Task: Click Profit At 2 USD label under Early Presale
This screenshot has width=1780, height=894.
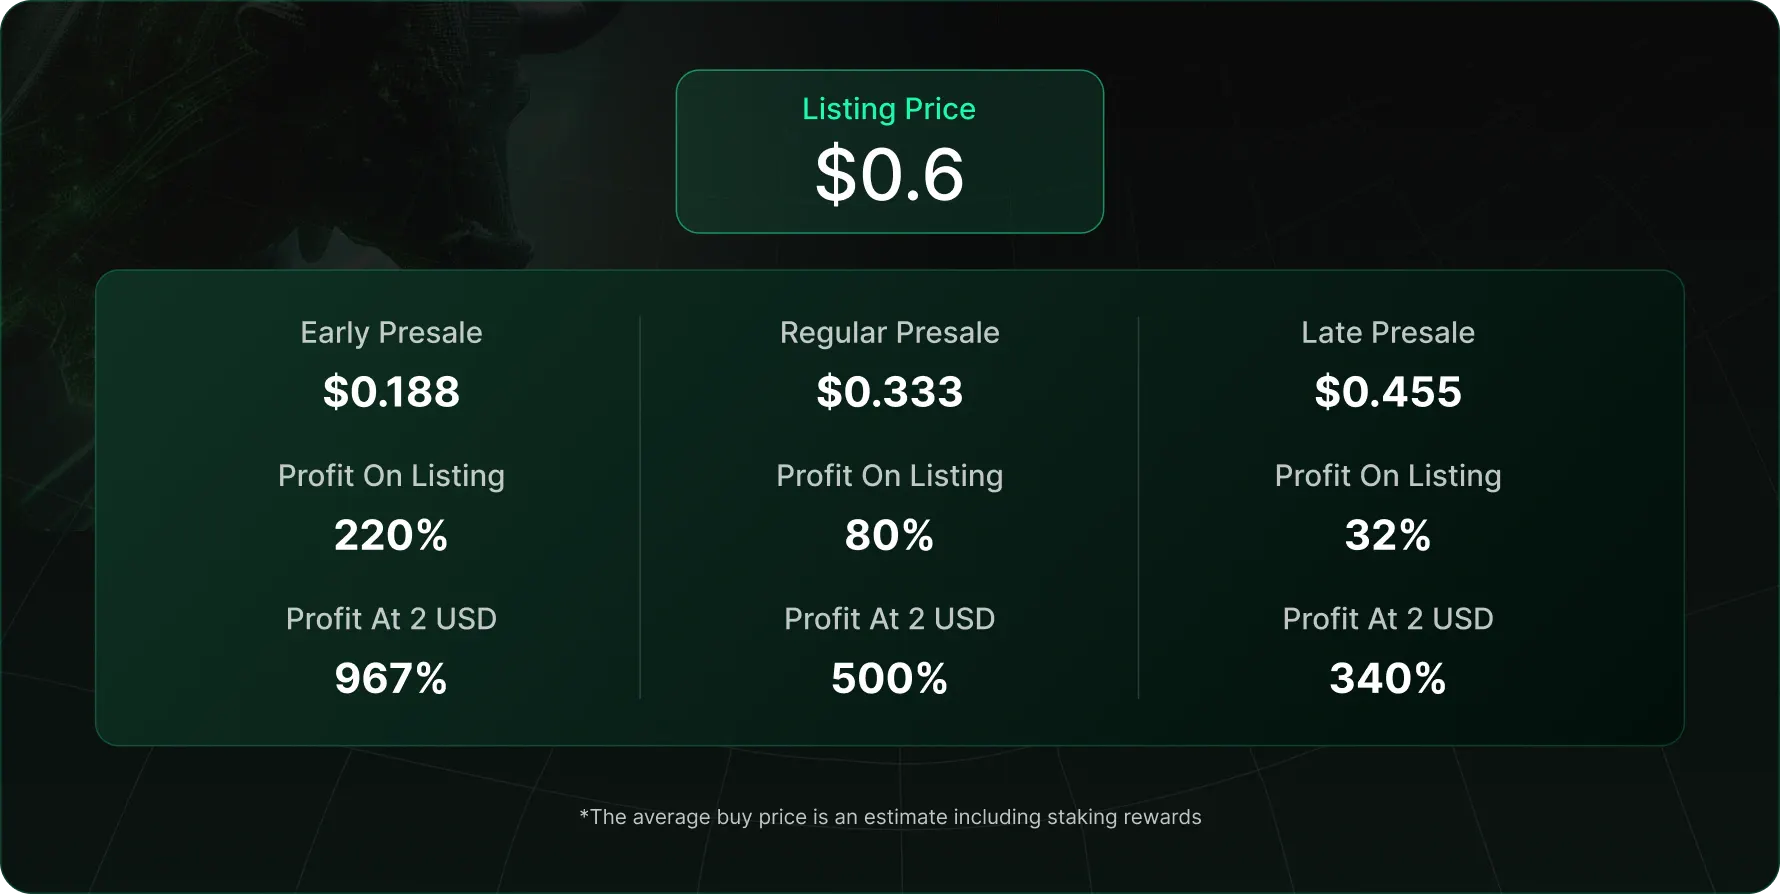Action: click(x=391, y=619)
